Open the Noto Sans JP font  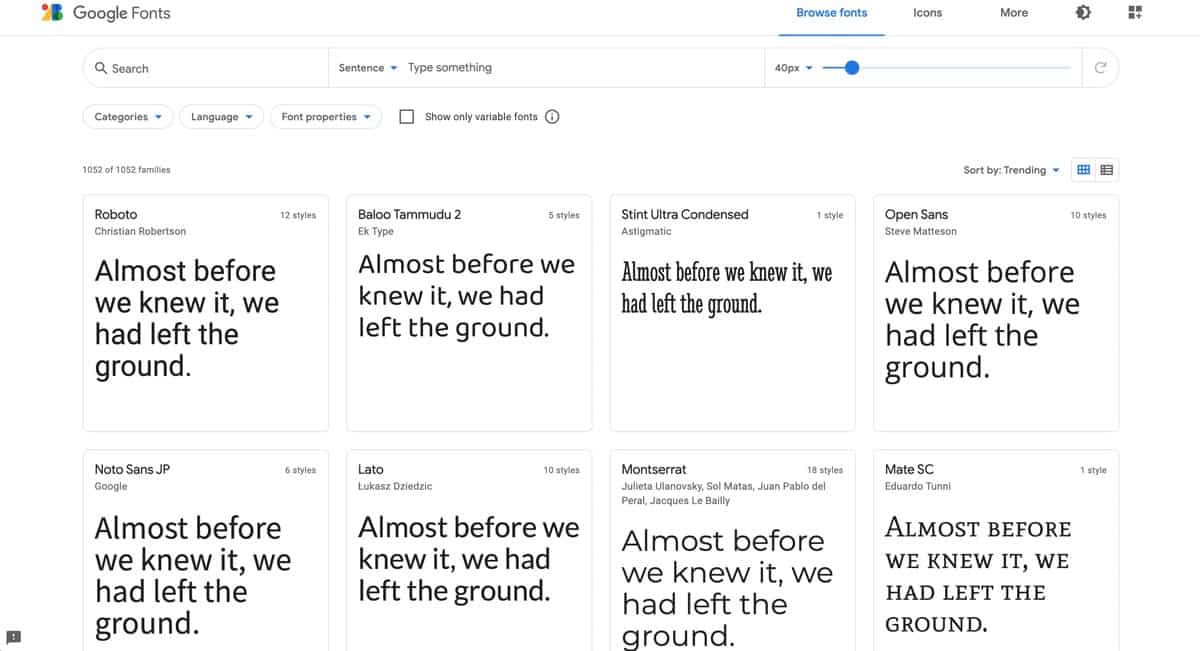pos(132,469)
